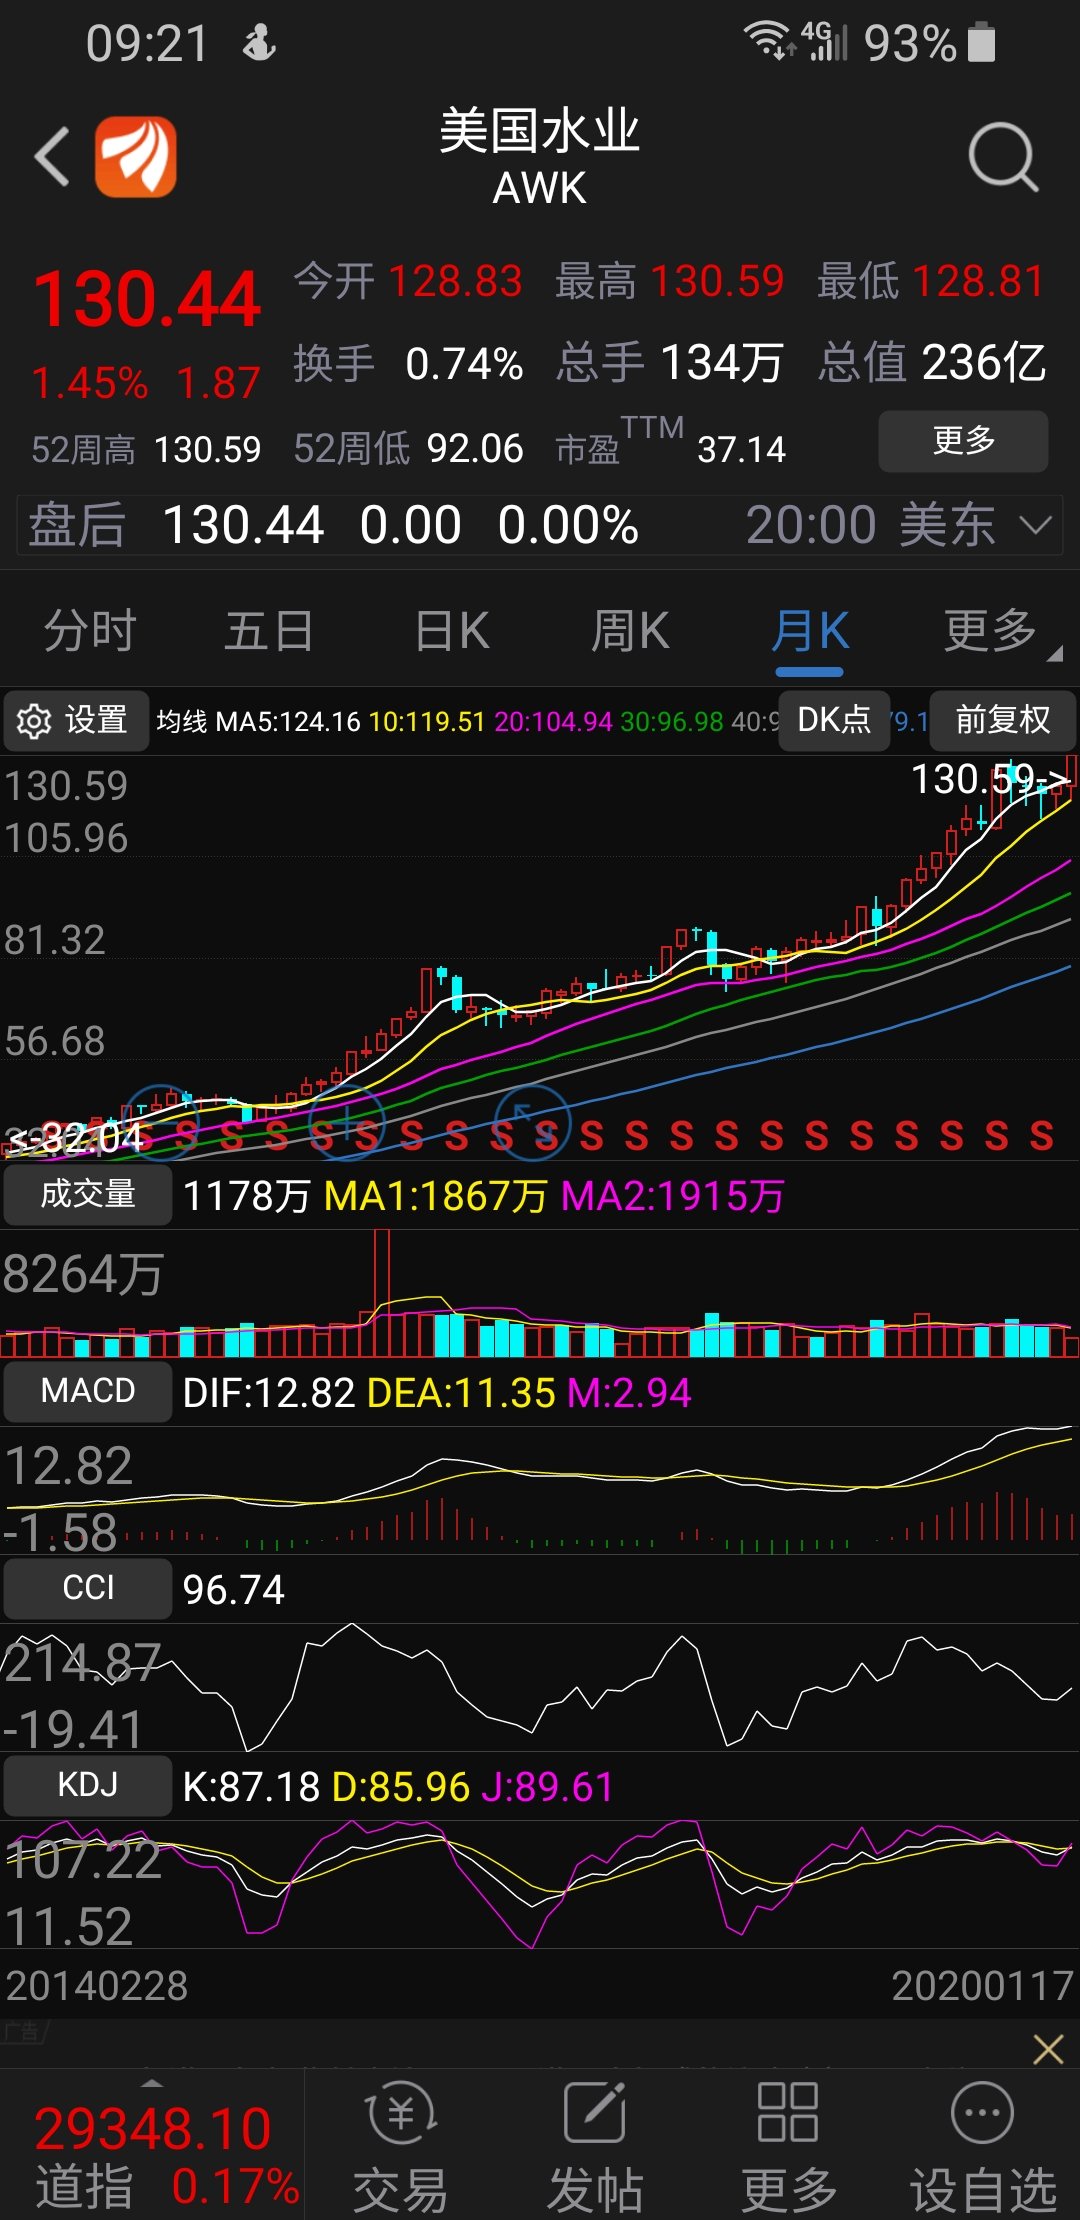The width and height of the screenshot is (1080, 2220).
Task: Tap the 最低 128.81 value
Action: click(x=932, y=281)
